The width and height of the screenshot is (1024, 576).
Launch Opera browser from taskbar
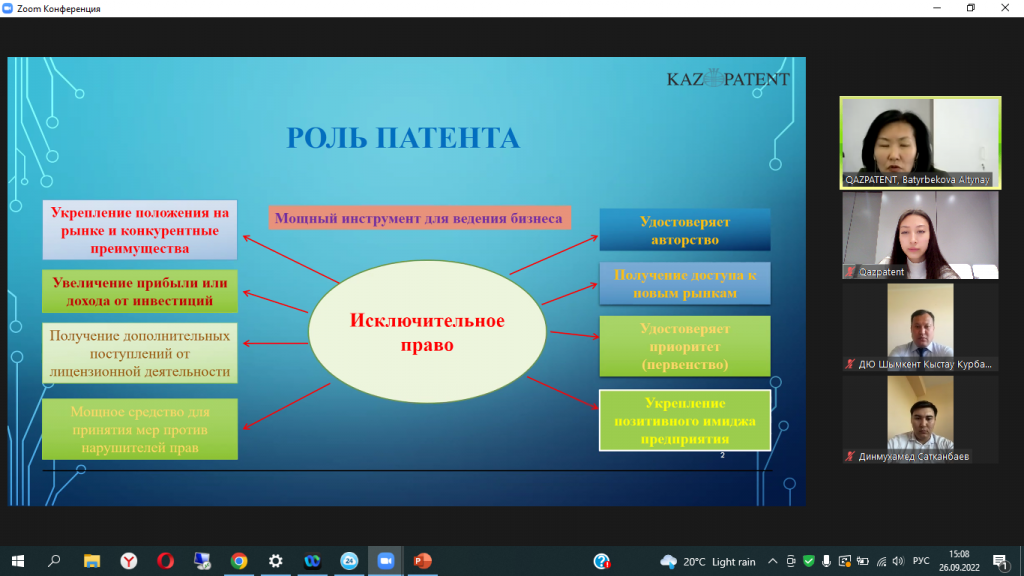click(x=165, y=561)
